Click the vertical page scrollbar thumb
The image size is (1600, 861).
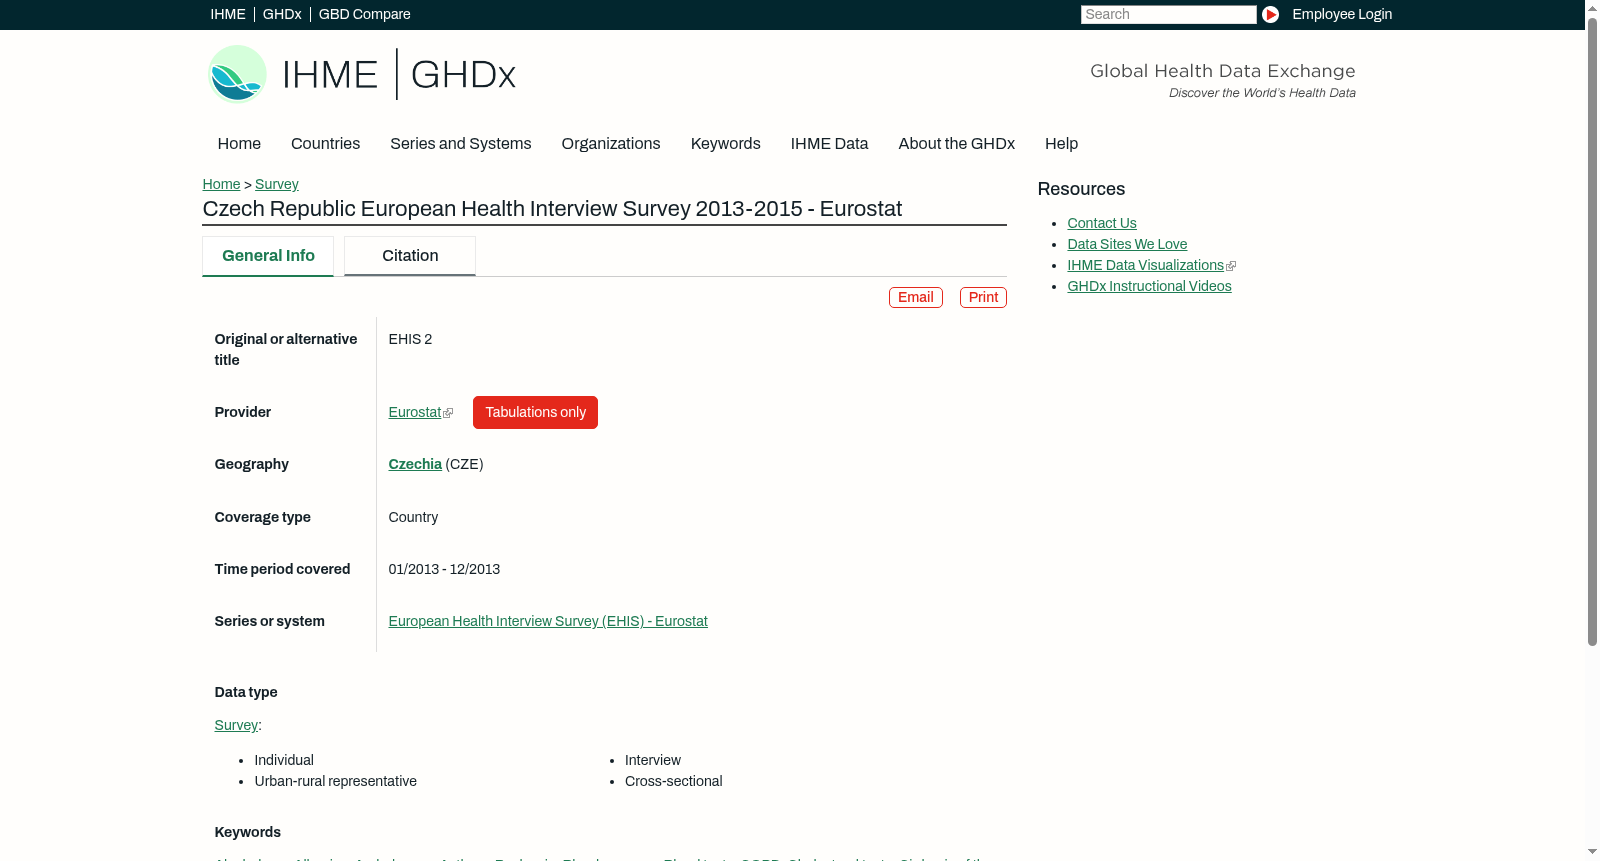[x=1592, y=330]
